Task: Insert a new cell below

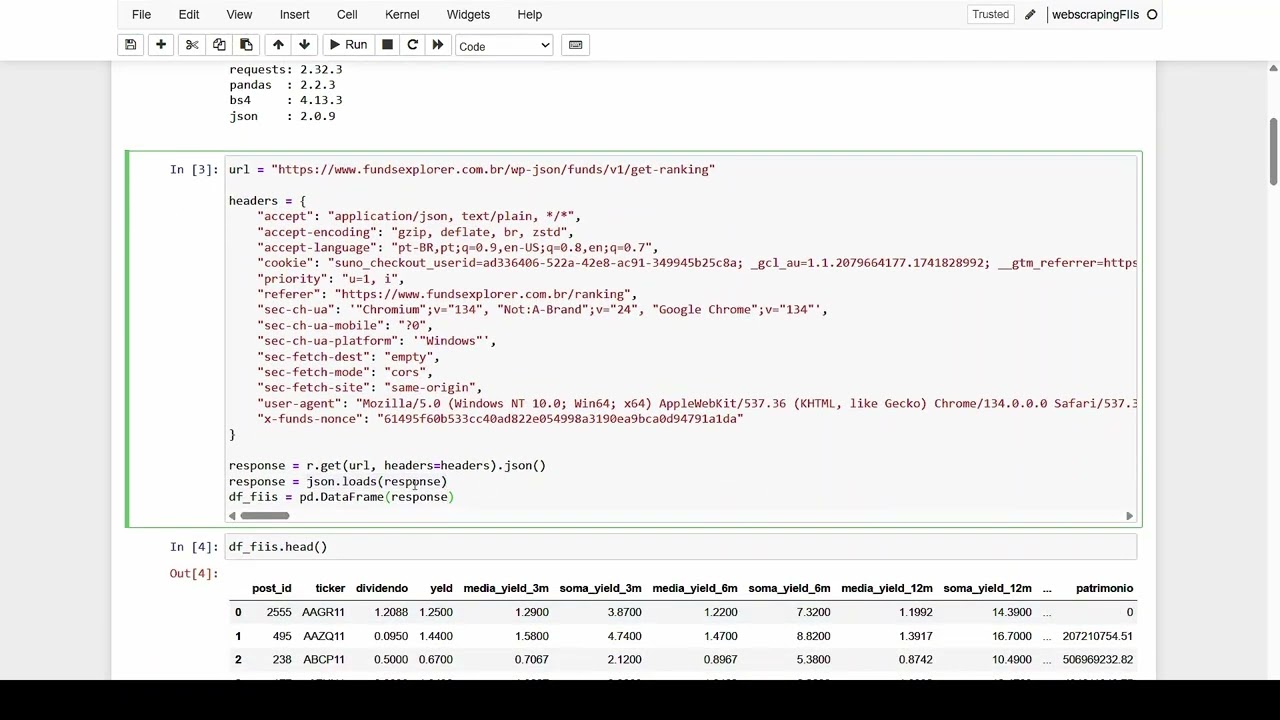Action: coord(160,45)
